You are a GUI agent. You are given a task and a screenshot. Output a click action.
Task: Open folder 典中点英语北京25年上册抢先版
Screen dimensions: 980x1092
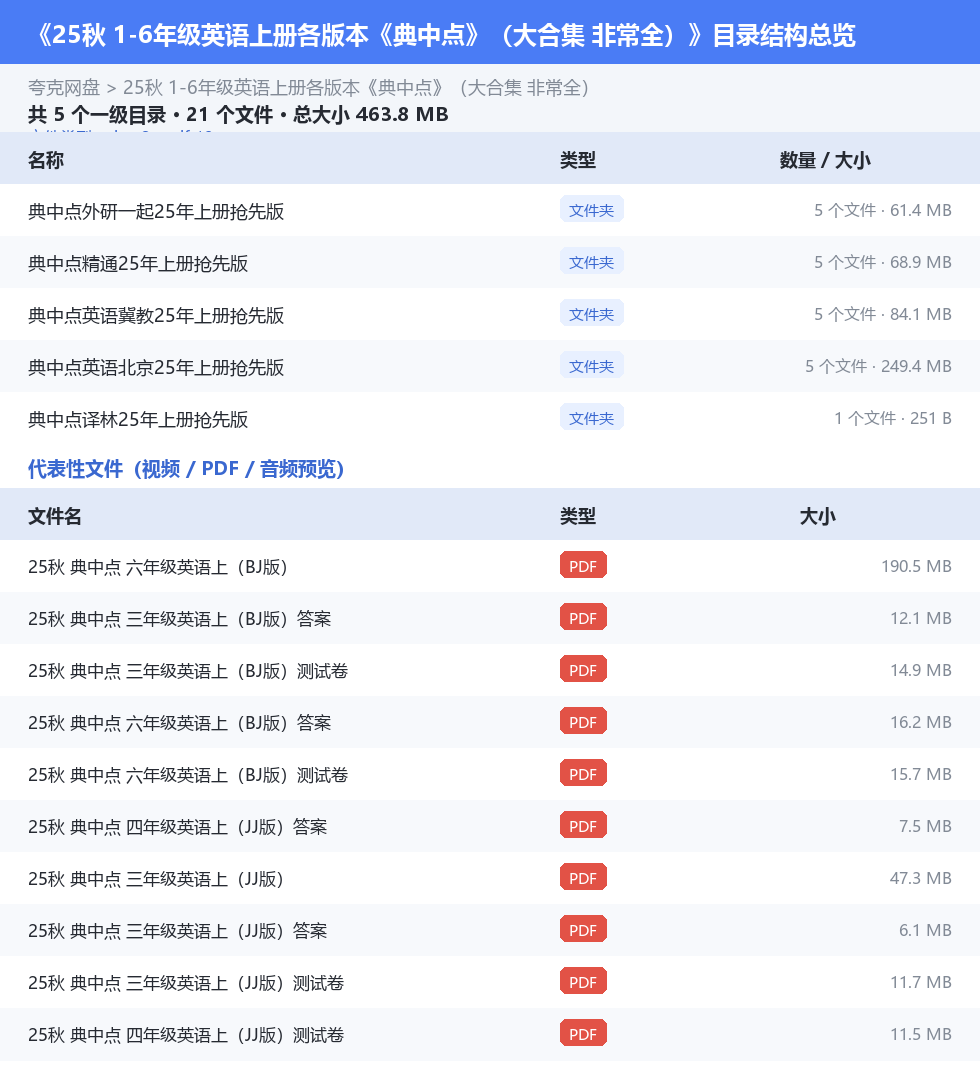point(156,367)
